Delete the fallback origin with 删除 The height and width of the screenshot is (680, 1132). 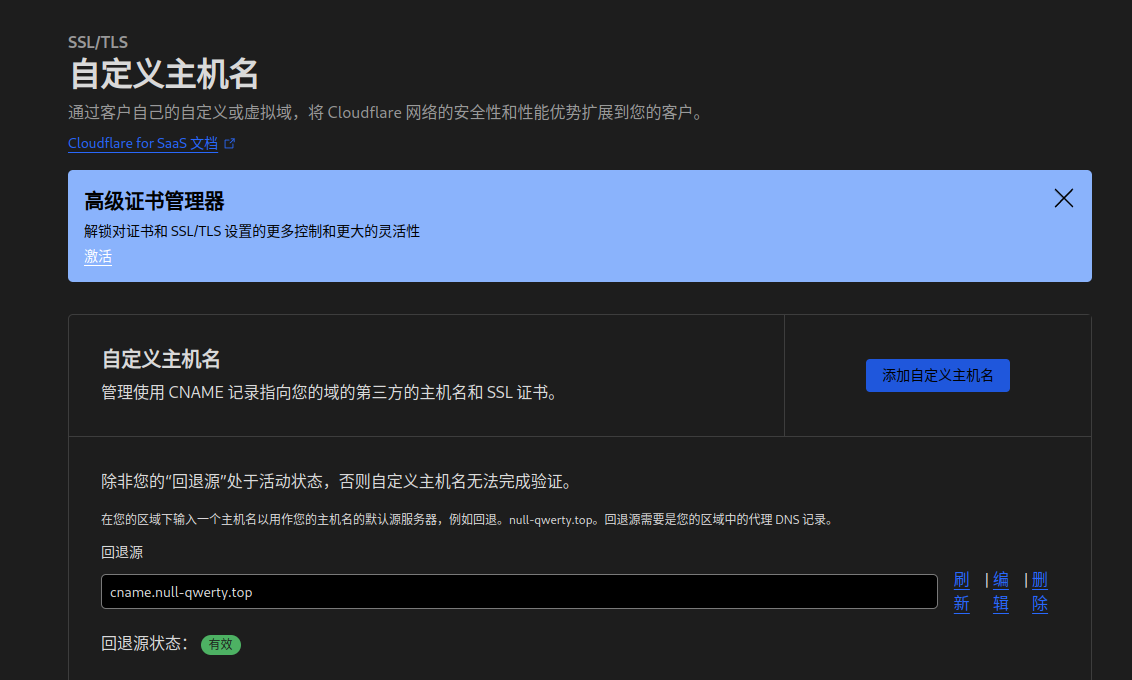pyautogui.click(x=1038, y=591)
